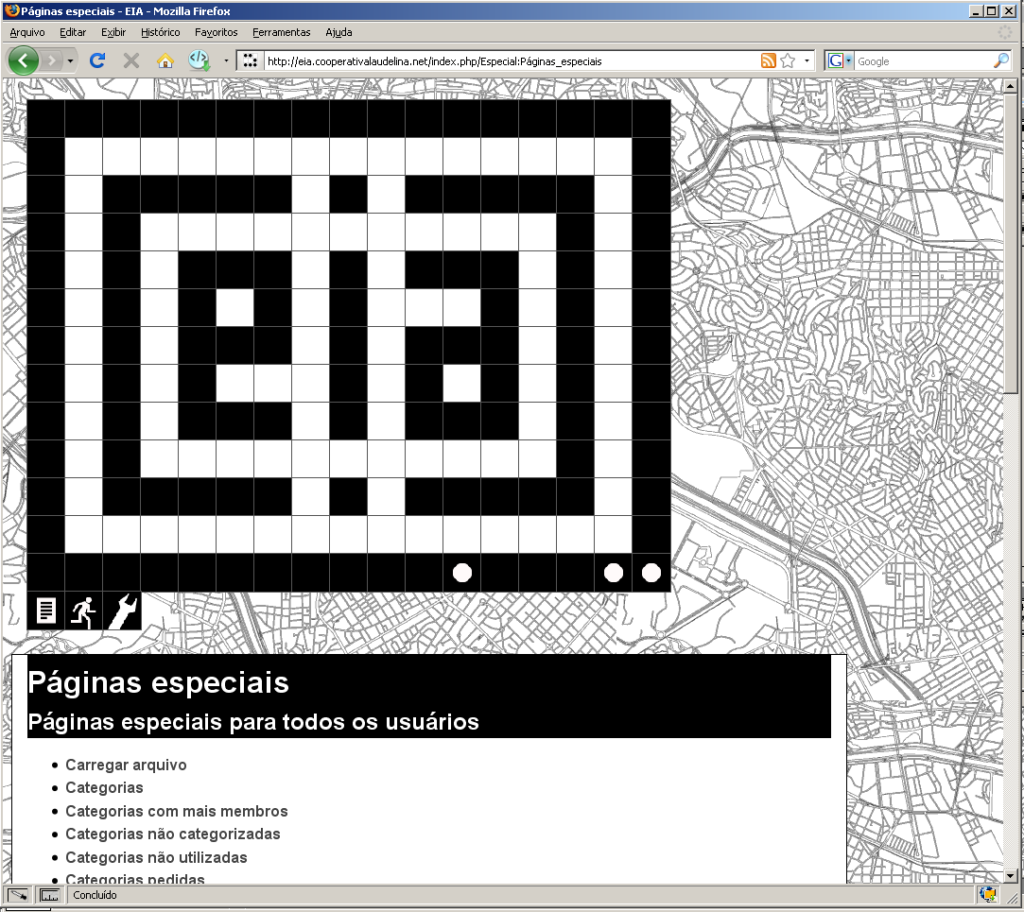Click the grey X stop loading icon
Image resolution: width=1024 pixels, height=912 pixels.
[x=131, y=61]
